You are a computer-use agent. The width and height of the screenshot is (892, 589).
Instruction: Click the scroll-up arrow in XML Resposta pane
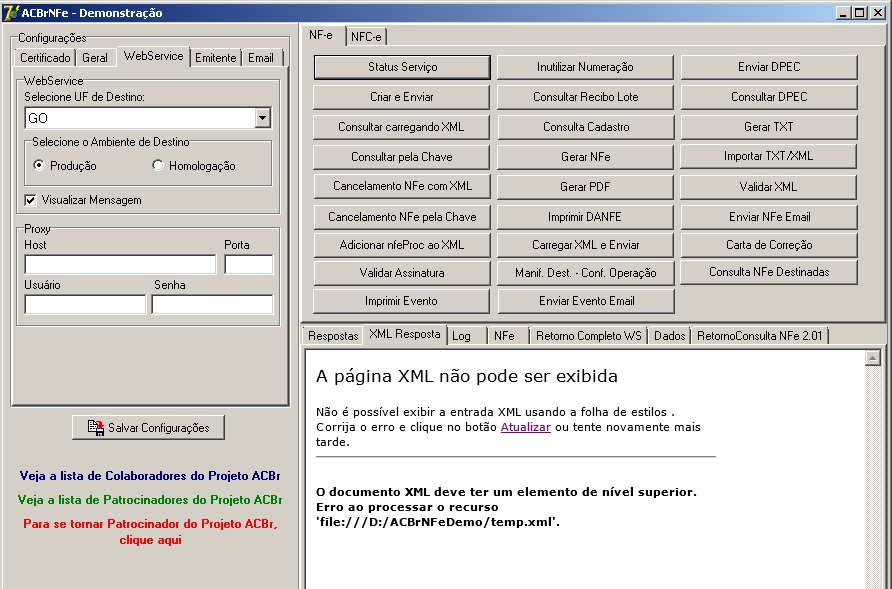(873, 358)
